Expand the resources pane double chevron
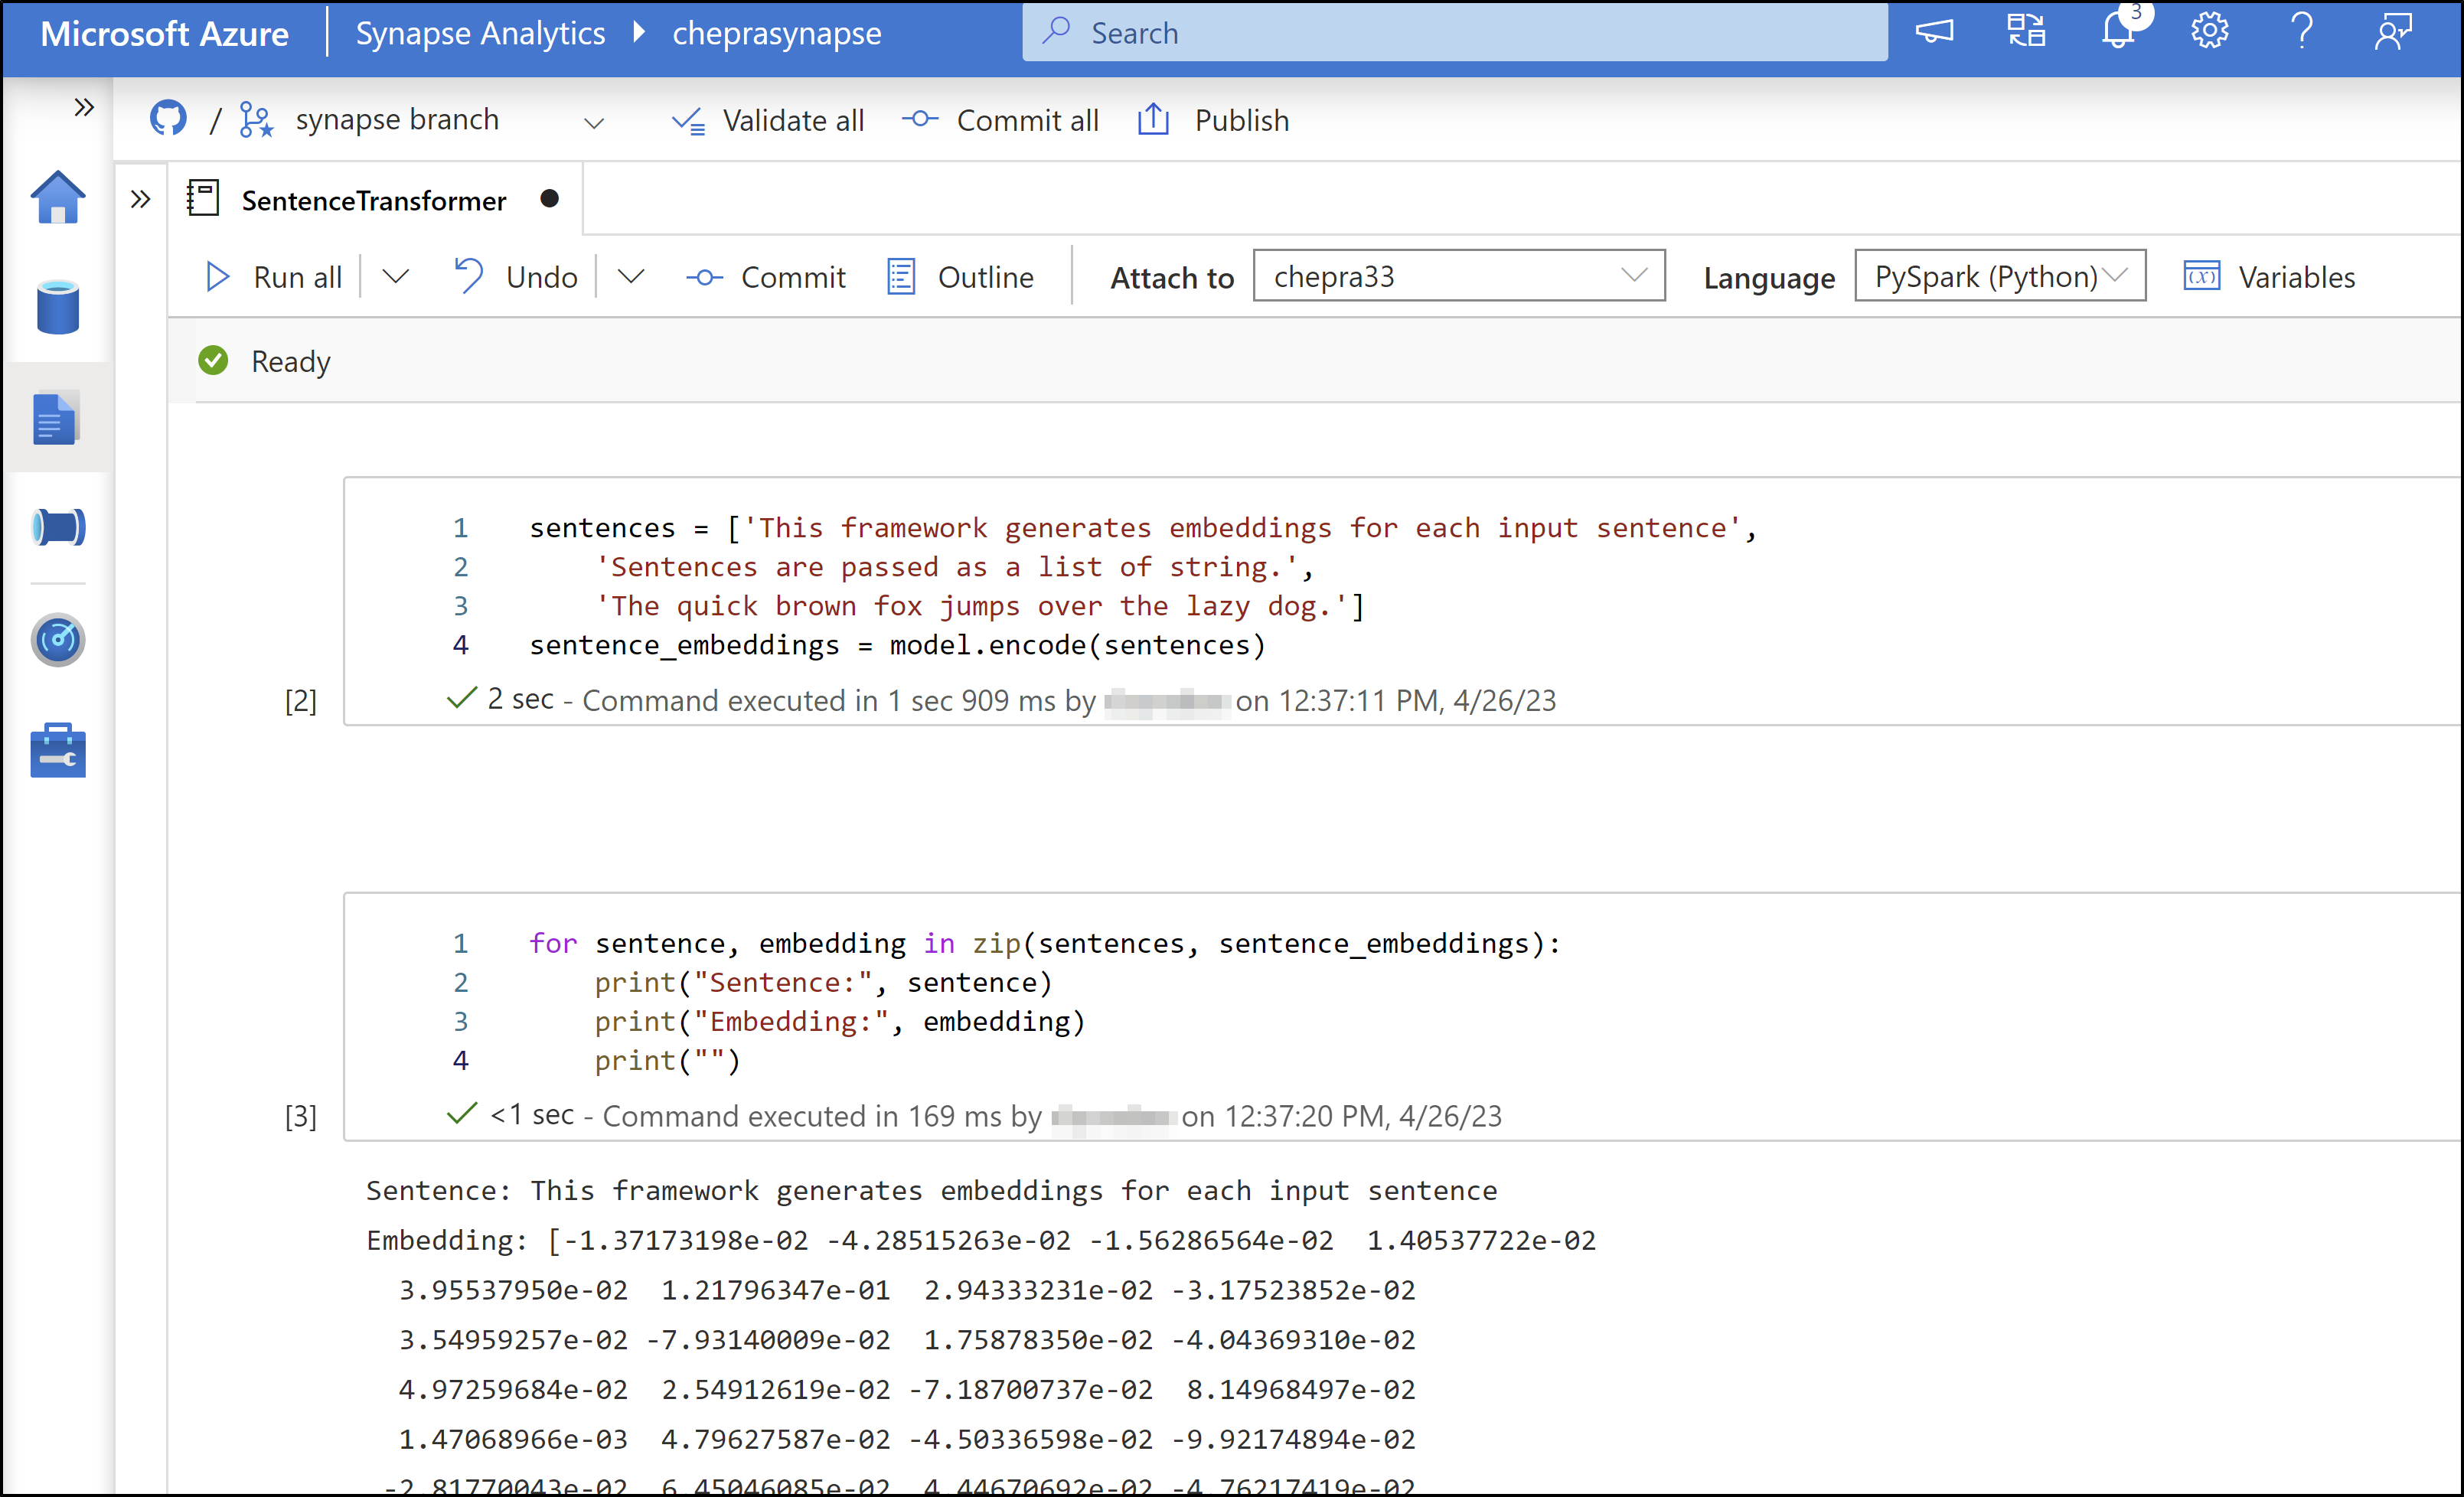Image resolution: width=2464 pixels, height=1497 pixels. point(141,199)
